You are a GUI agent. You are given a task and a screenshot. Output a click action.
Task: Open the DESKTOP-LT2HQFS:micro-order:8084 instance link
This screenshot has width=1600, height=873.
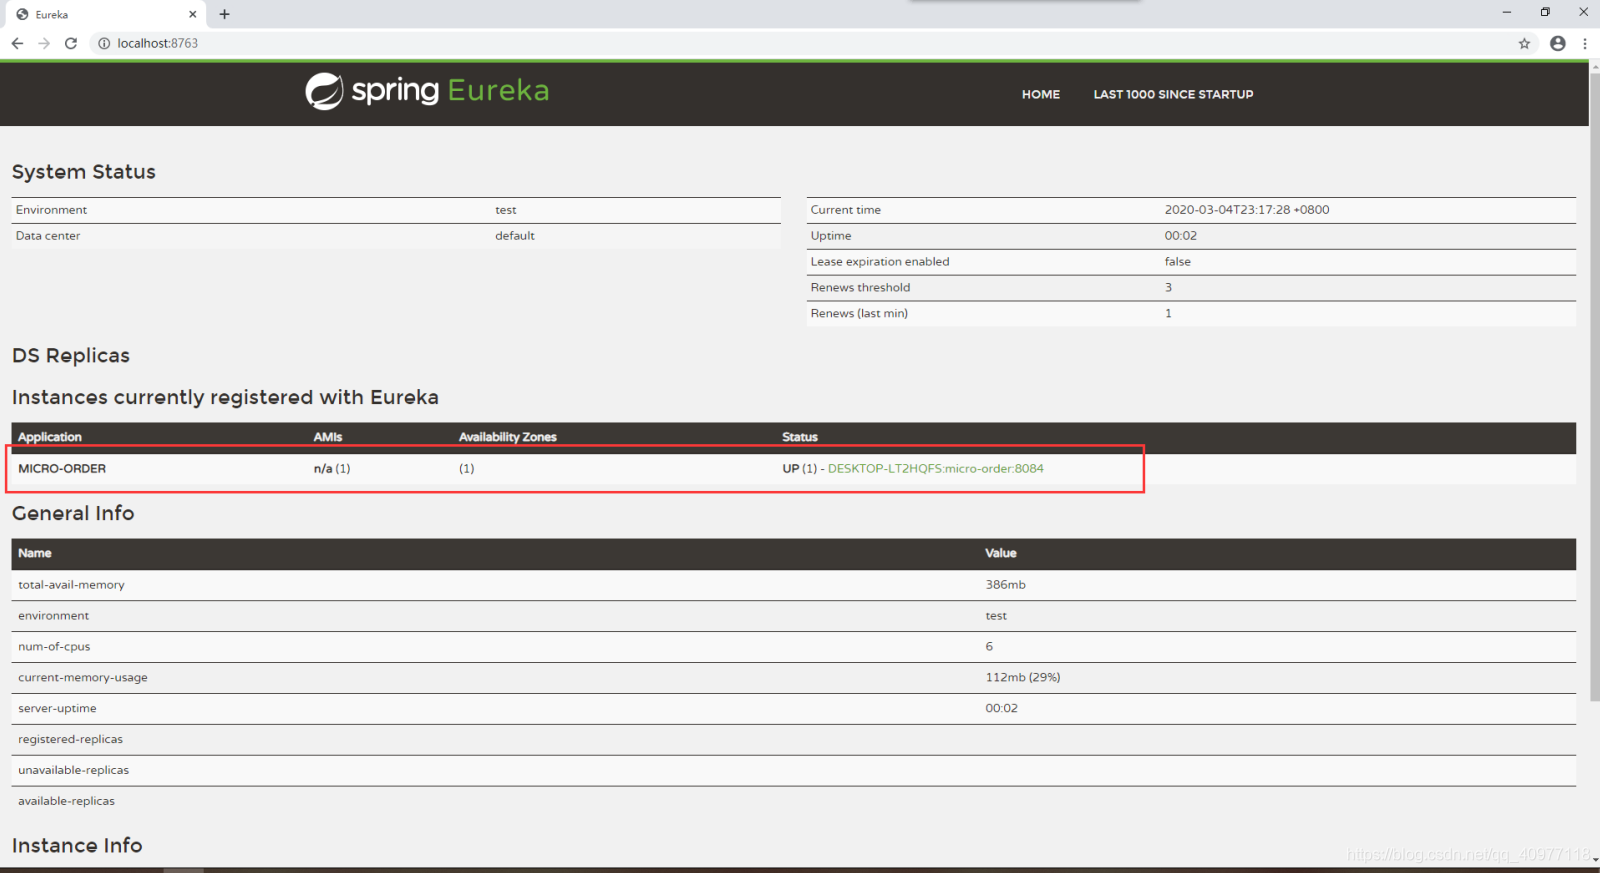[x=935, y=468]
